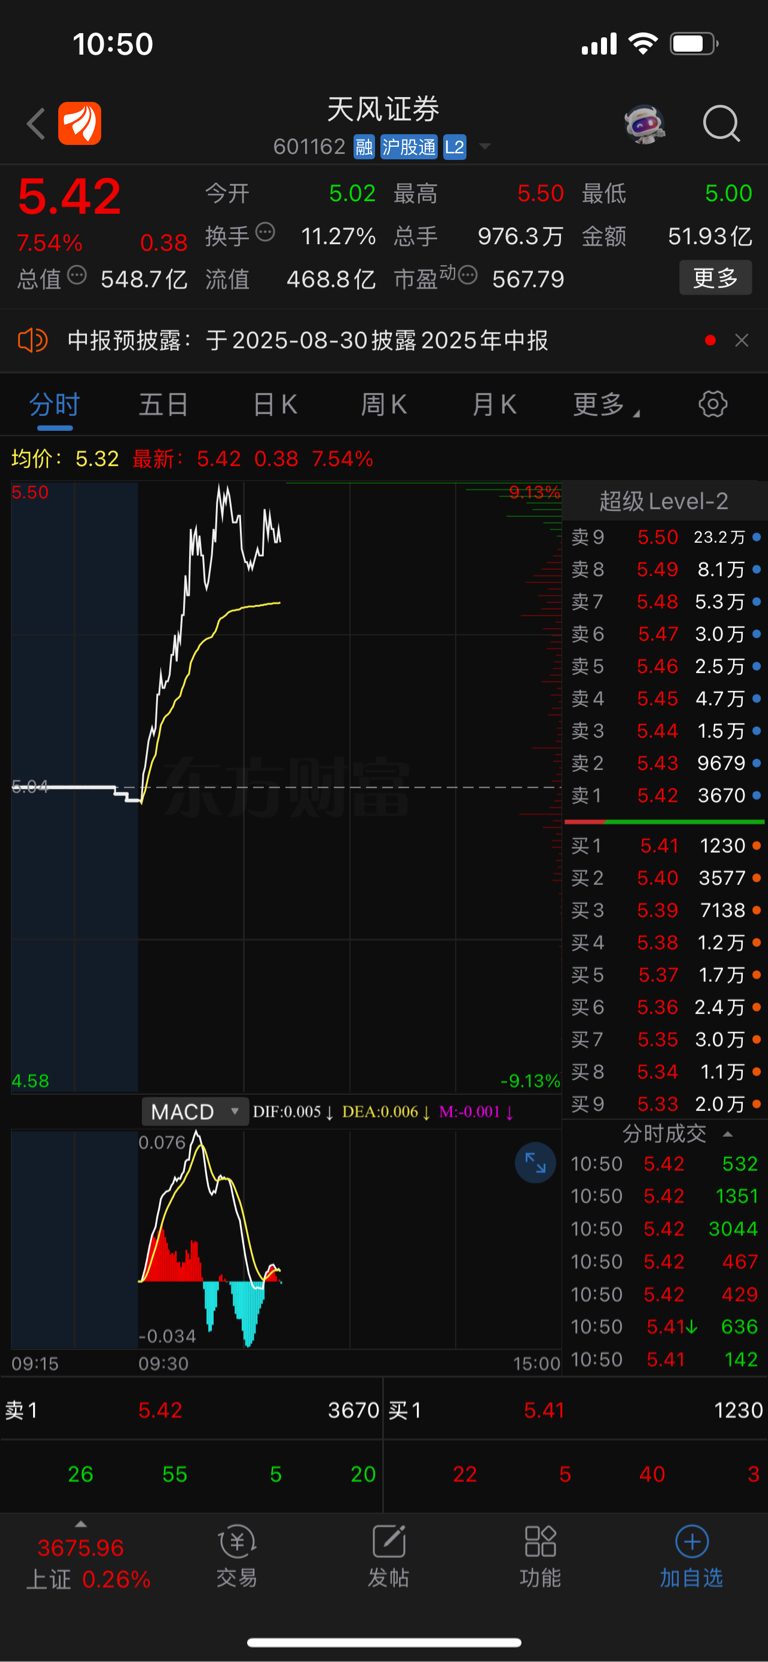Image resolution: width=768 pixels, height=1662 pixels.
Task: Switch to 五日 chart tab
Action: [163, 405]
